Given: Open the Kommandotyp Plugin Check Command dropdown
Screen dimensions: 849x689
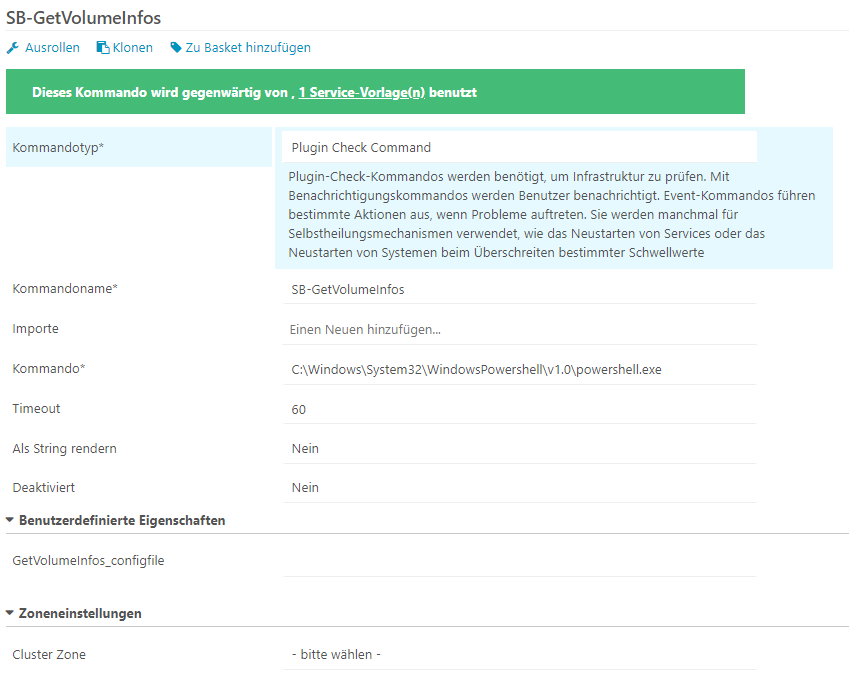Looking at the screenshot, I should tap(519, 147).
